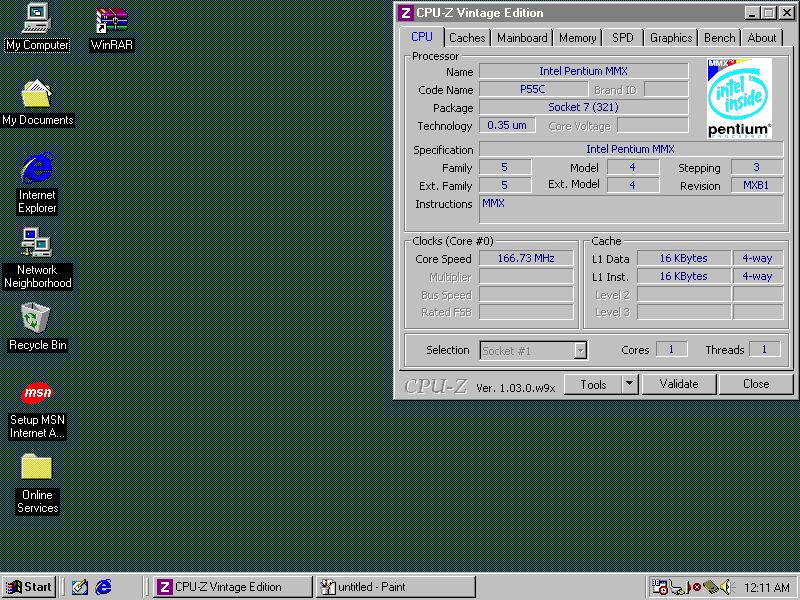Viewport: 800px width, 600px height.
Task: Click the volume speaker tray icon
Action: [x=726, y=587]
